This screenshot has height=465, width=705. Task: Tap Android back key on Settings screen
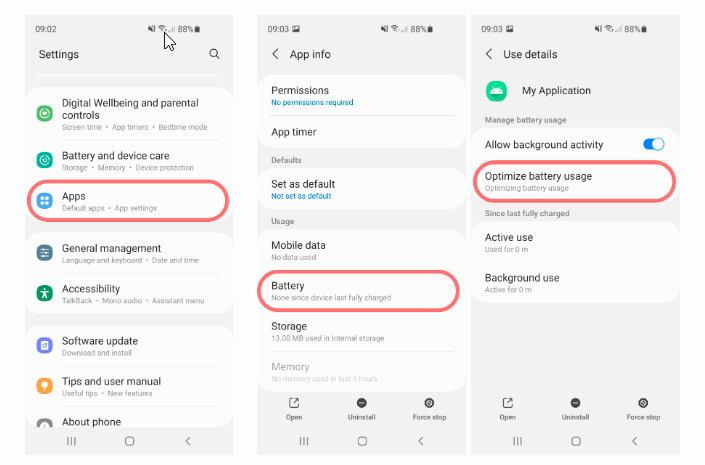coord(188,441)
